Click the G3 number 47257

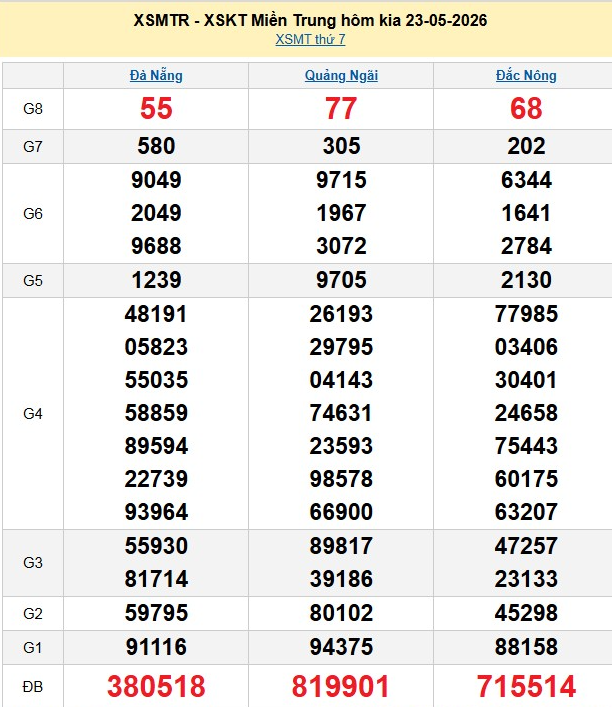click(x=526, y=546)
